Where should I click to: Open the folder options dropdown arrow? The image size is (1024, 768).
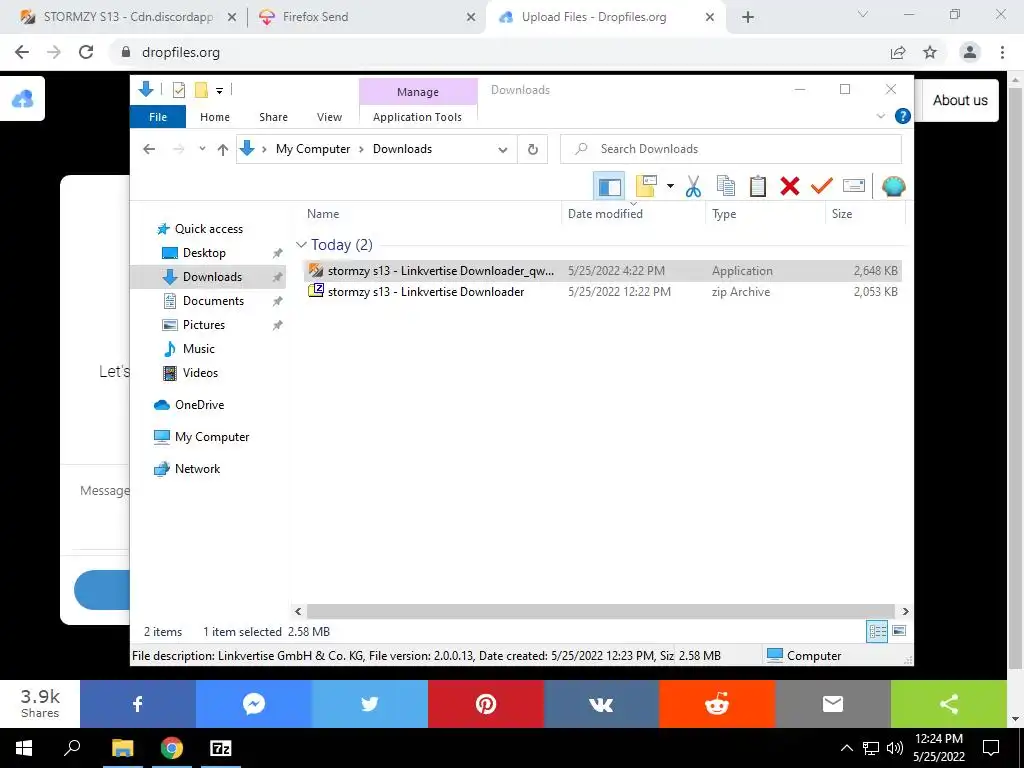point(670,186)
